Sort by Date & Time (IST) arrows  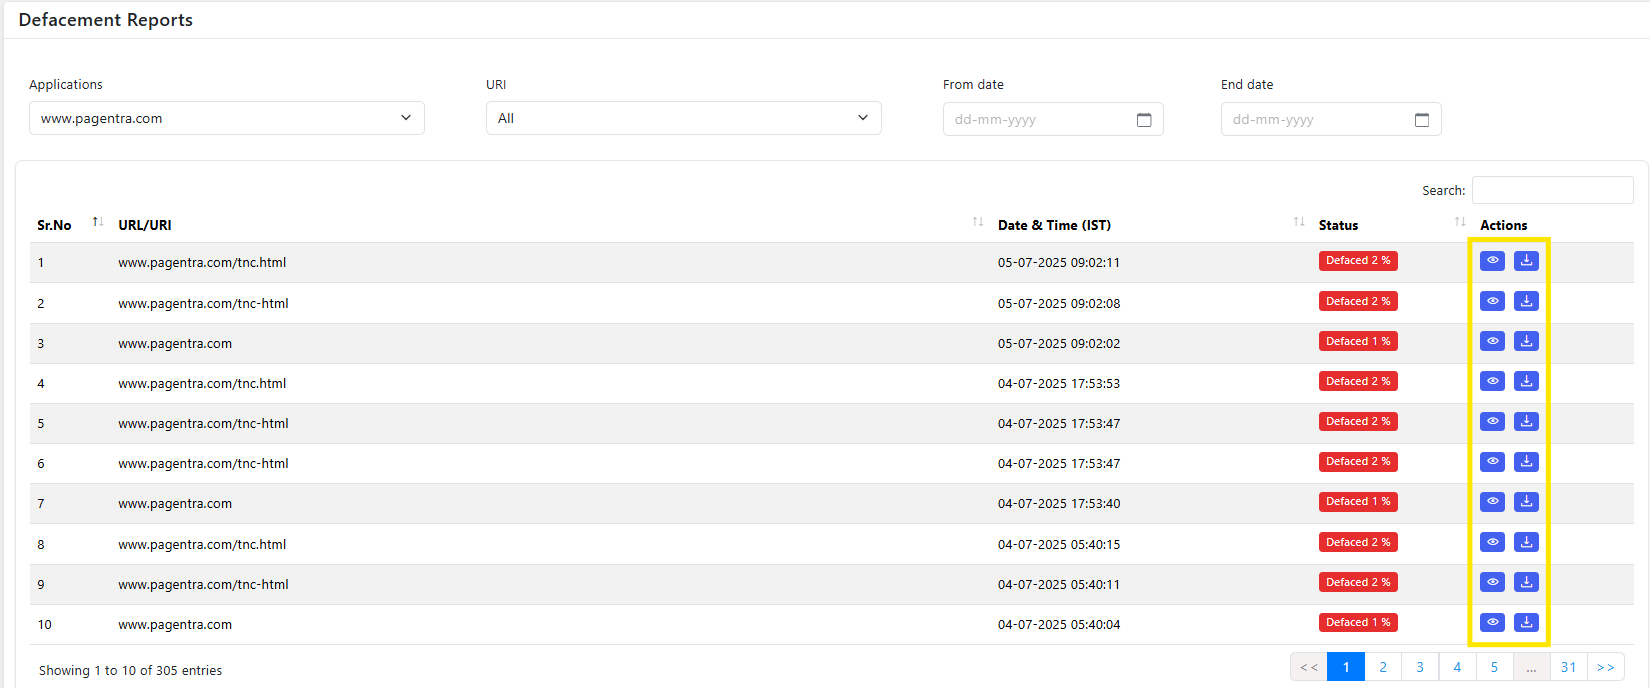point(1299,222)
